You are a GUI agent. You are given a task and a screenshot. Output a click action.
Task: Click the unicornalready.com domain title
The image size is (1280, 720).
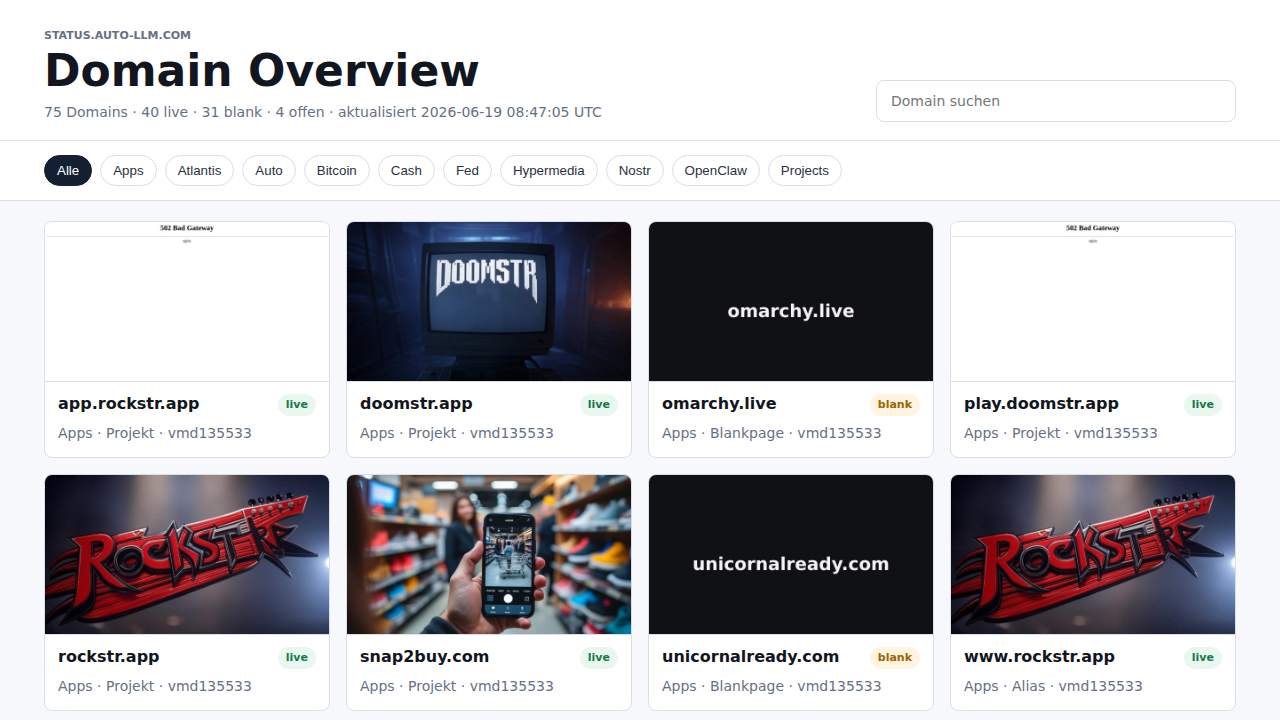(750, 657)
